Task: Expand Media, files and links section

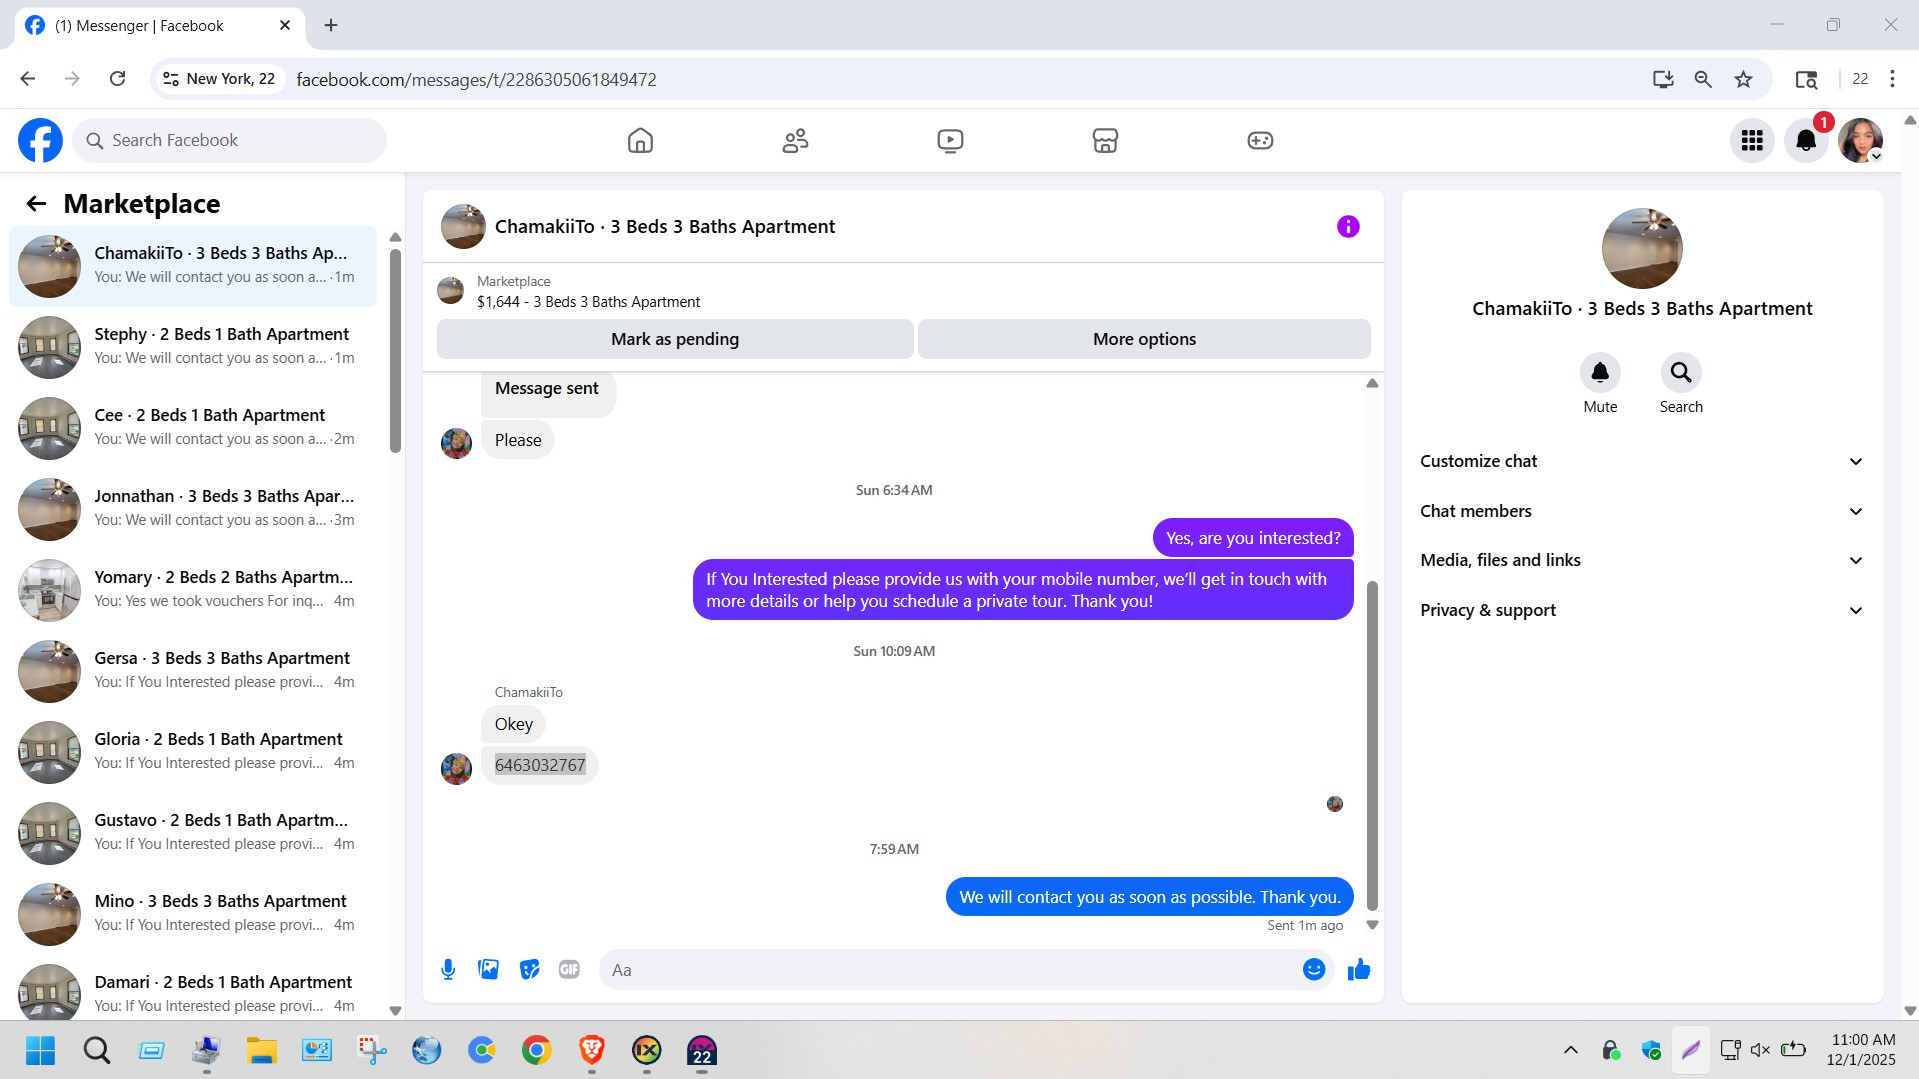Action: (1642, 561)
